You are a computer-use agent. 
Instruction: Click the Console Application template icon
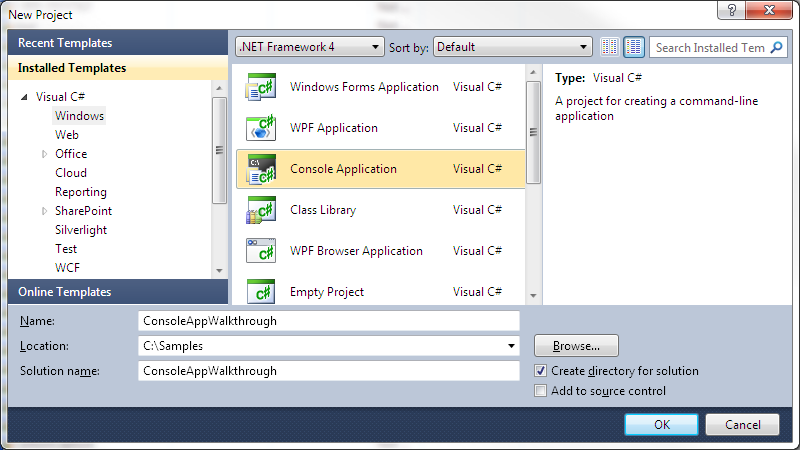[x=261, y=169]
